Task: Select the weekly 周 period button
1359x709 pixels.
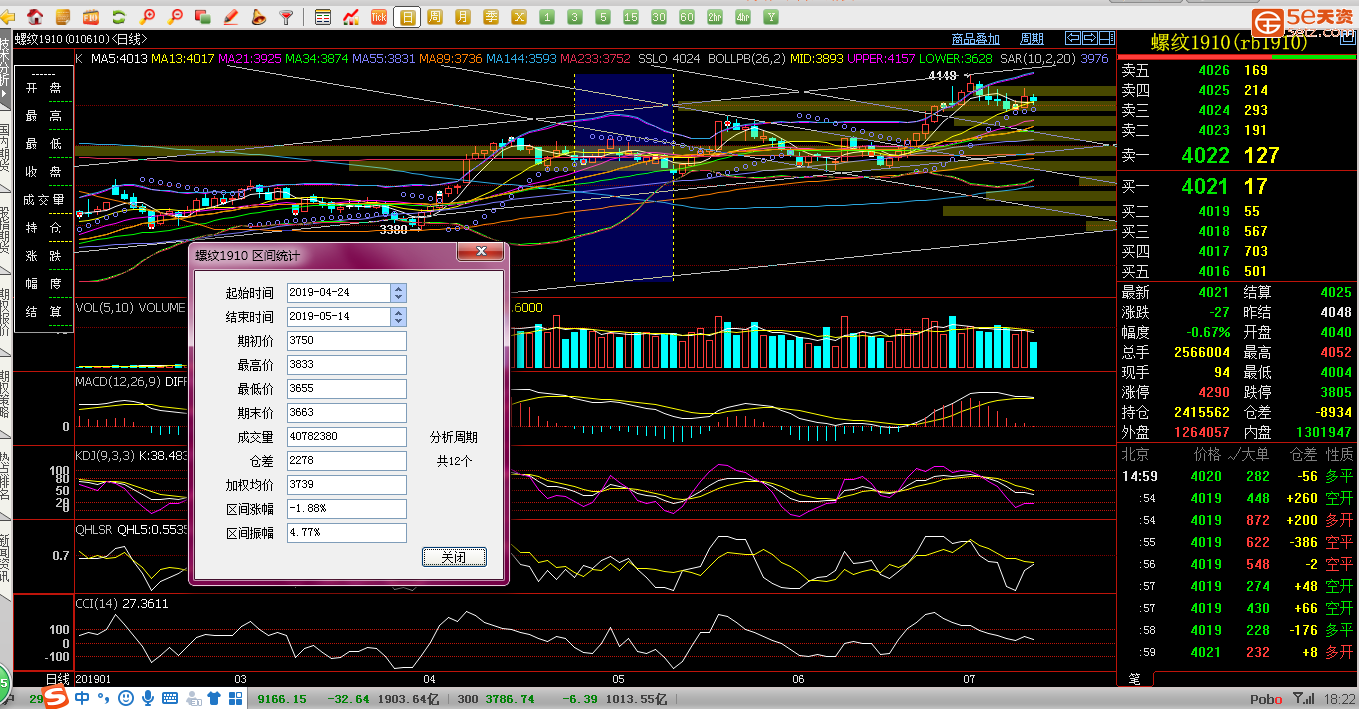Action: [435, 17]
